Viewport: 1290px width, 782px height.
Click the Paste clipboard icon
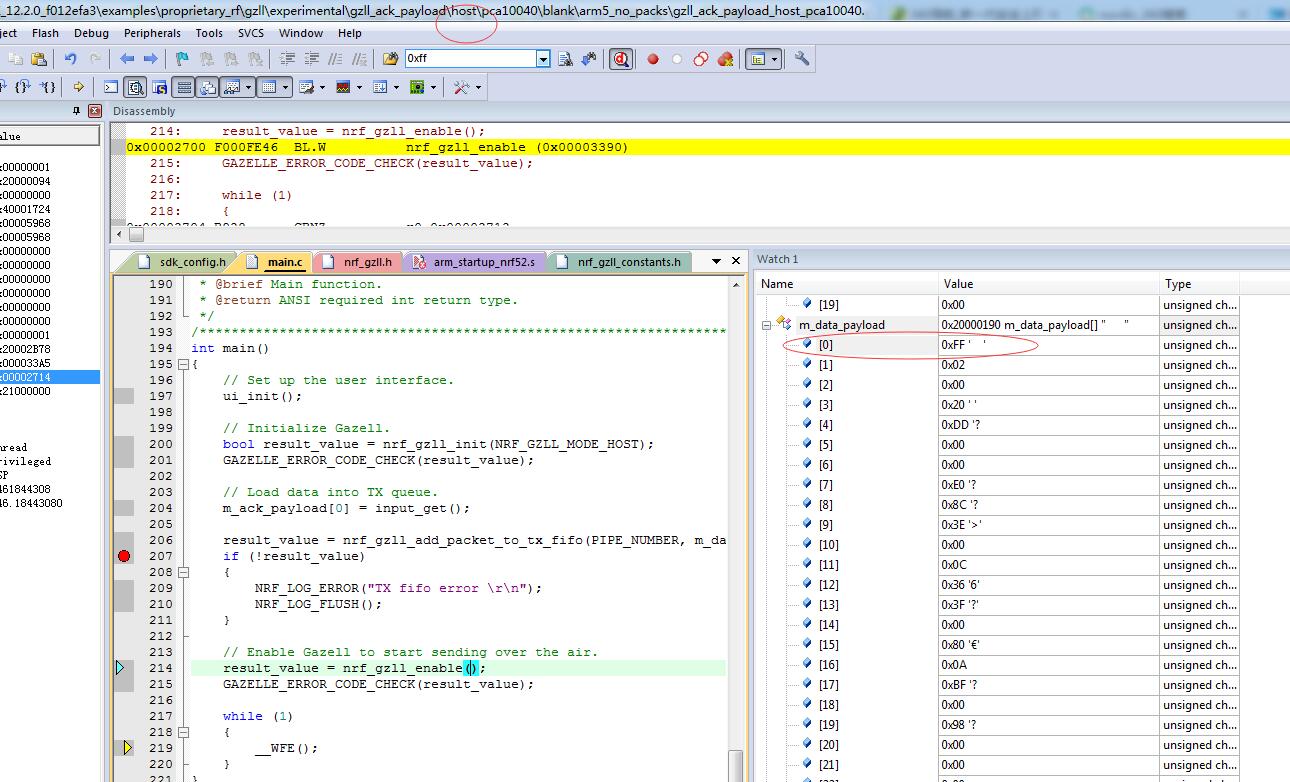click(38, 59)
